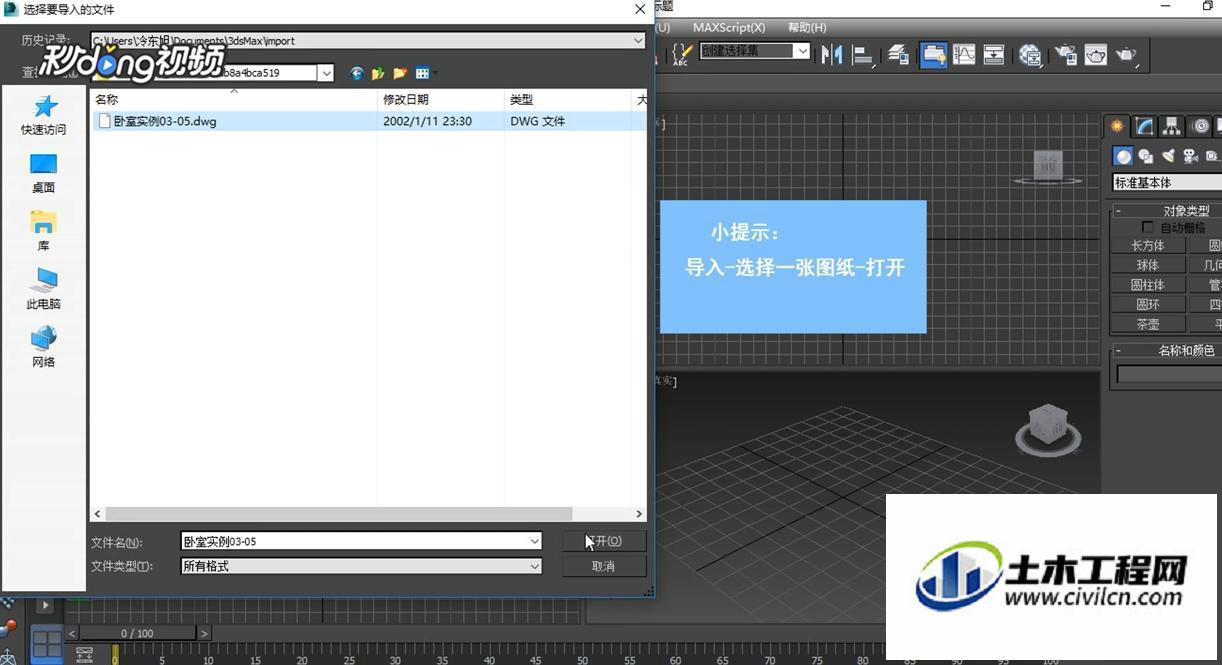1222x665 pixels.
Task: Expand the history path (历史记录) dropdown
Action: (x=638, y=41)
